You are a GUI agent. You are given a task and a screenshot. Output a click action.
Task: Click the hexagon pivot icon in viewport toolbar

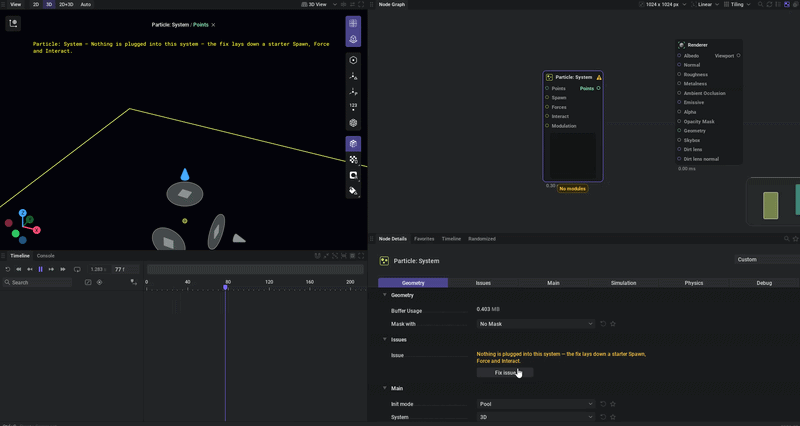(353, 60)
